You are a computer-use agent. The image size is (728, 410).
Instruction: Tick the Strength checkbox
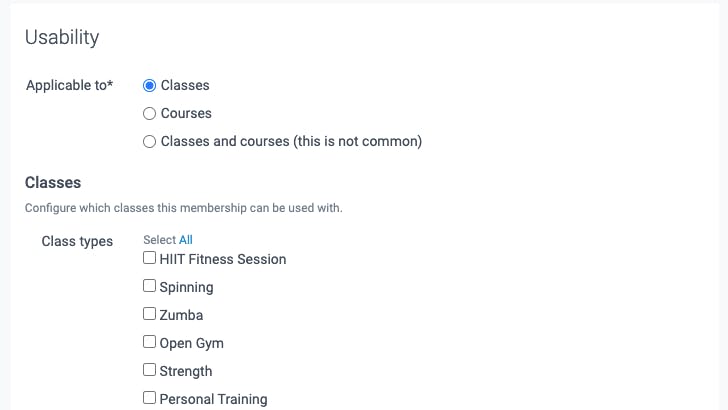tap(150, 370)
